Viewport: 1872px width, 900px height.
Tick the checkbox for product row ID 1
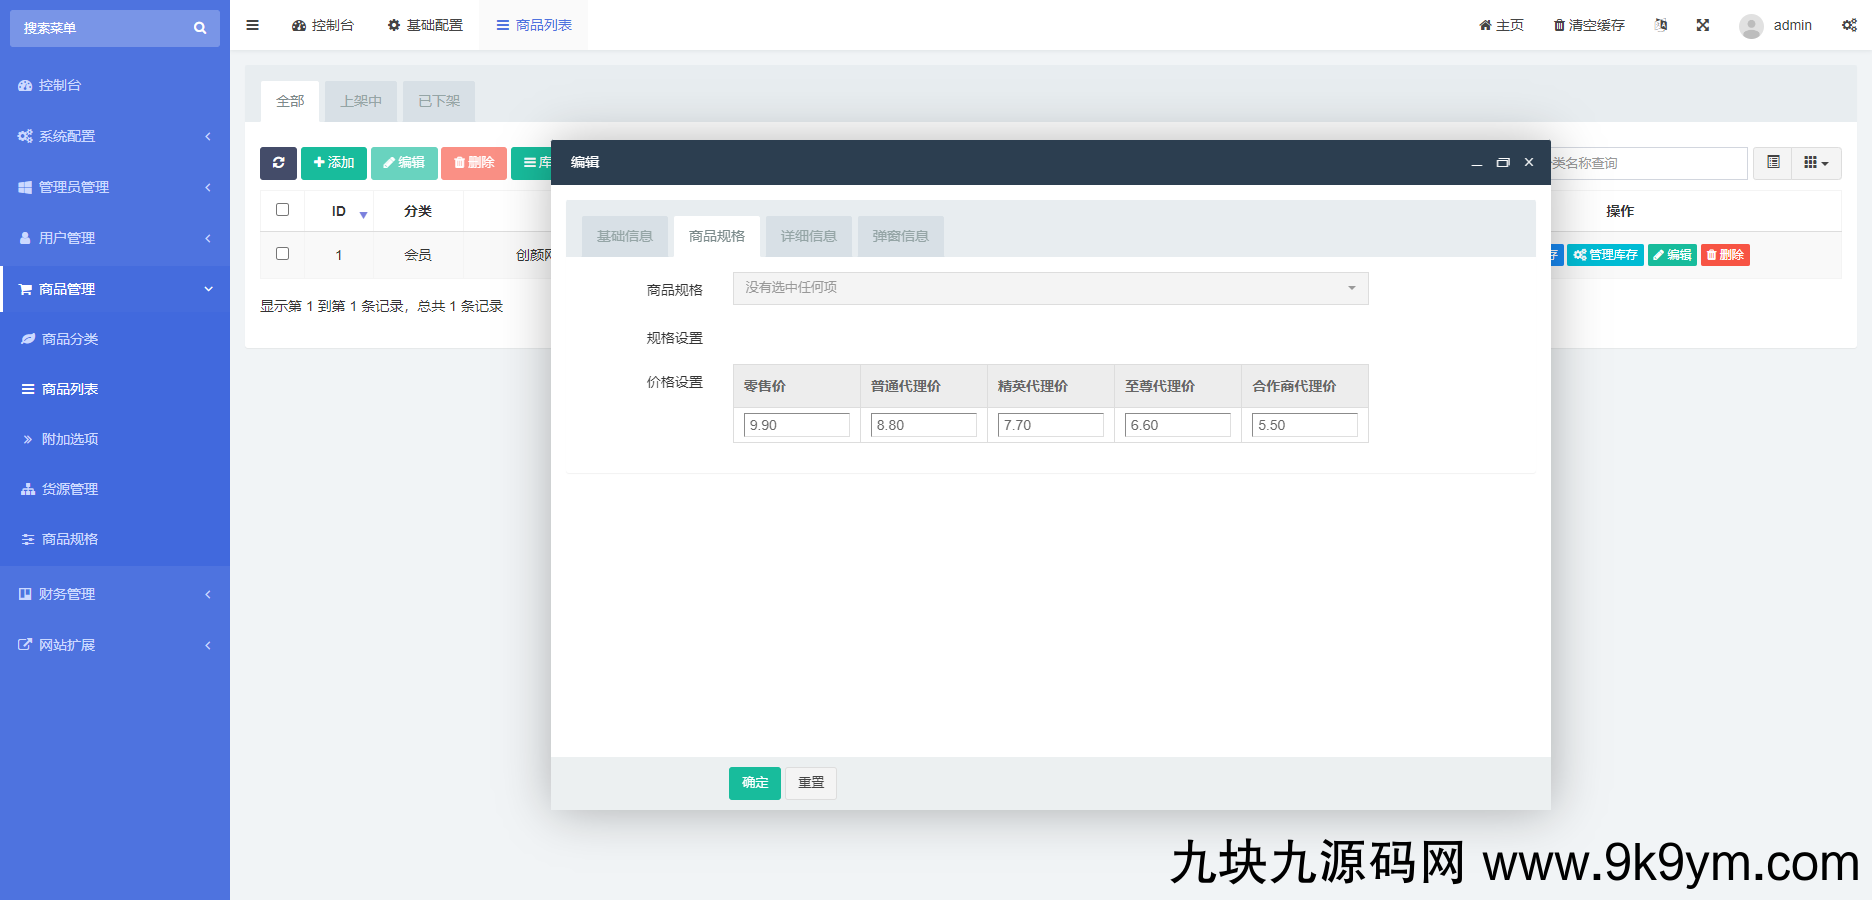click(x=283, y=255)
